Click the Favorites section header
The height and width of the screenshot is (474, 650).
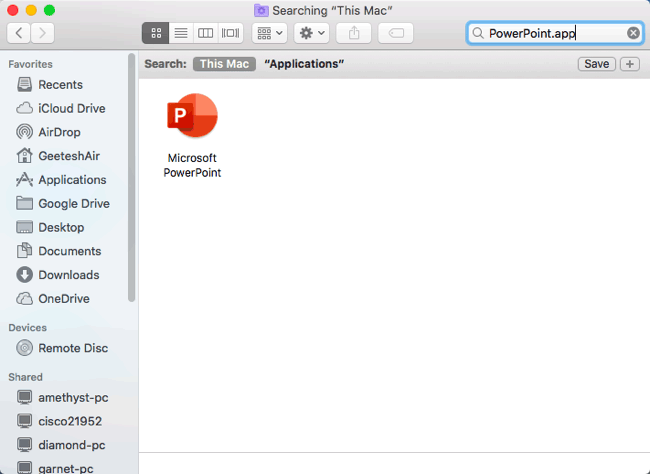click(30, 64)
